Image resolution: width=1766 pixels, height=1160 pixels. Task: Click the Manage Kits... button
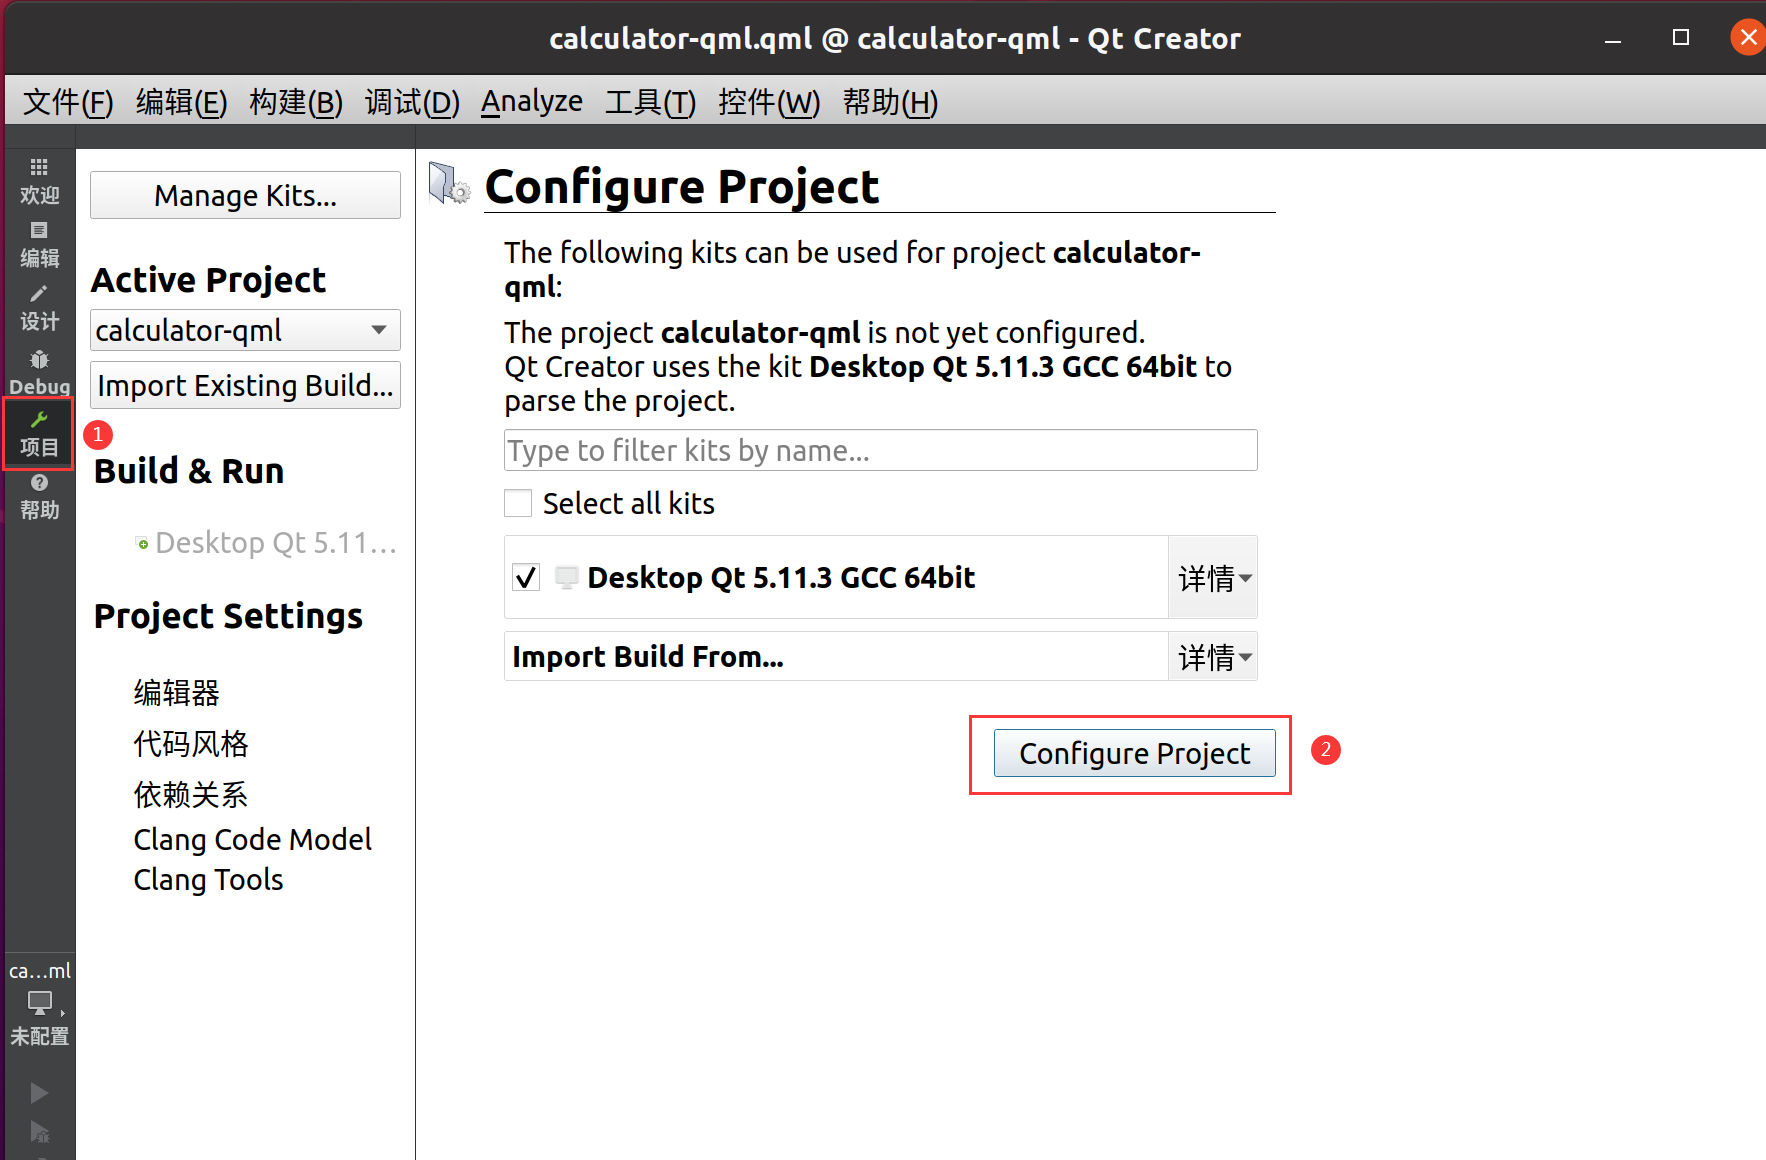245,195
